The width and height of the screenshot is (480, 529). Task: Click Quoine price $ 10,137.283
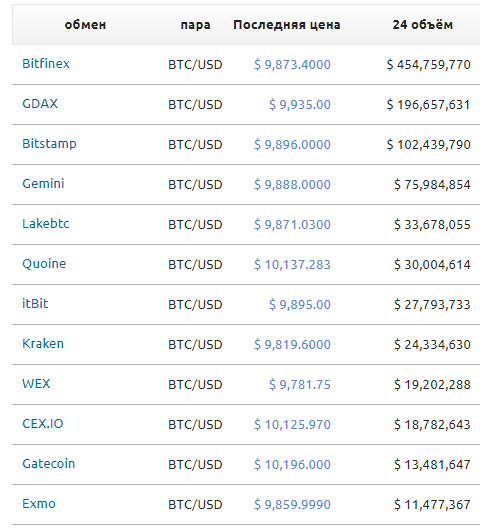point(292,264)
